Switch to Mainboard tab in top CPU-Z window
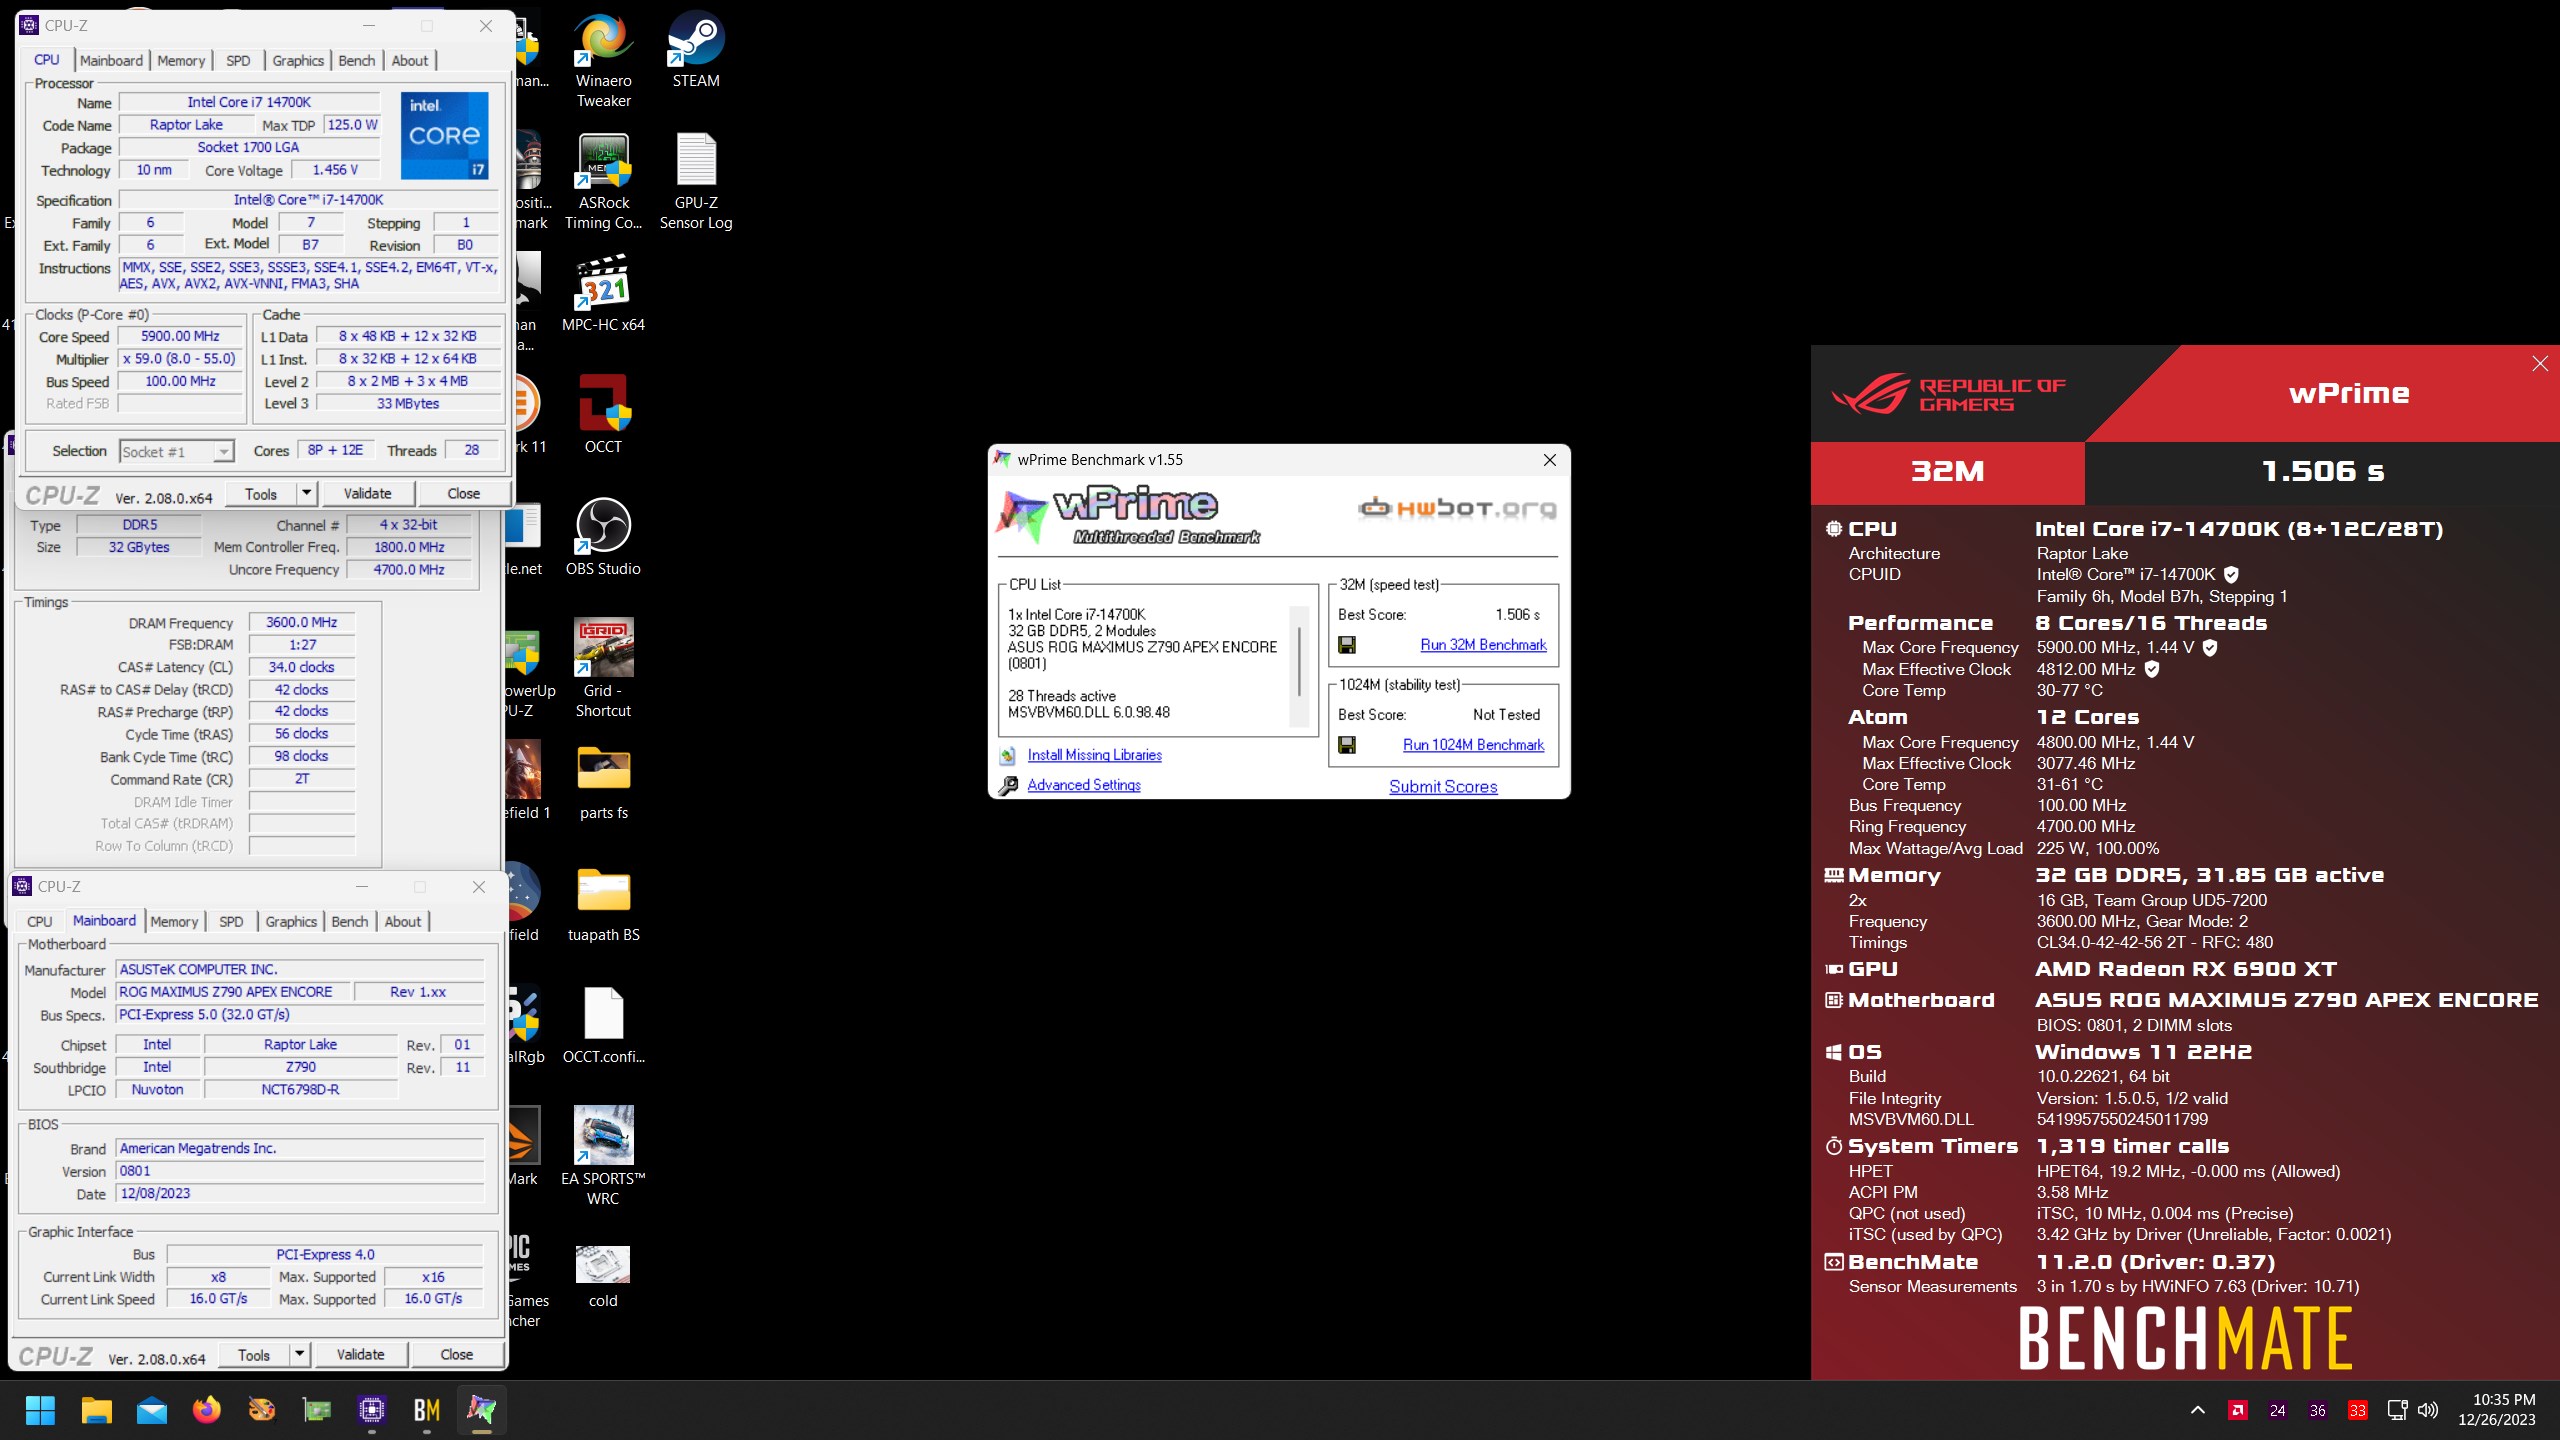Screen dimensions: 2560x1440 (x=111, y=60)
